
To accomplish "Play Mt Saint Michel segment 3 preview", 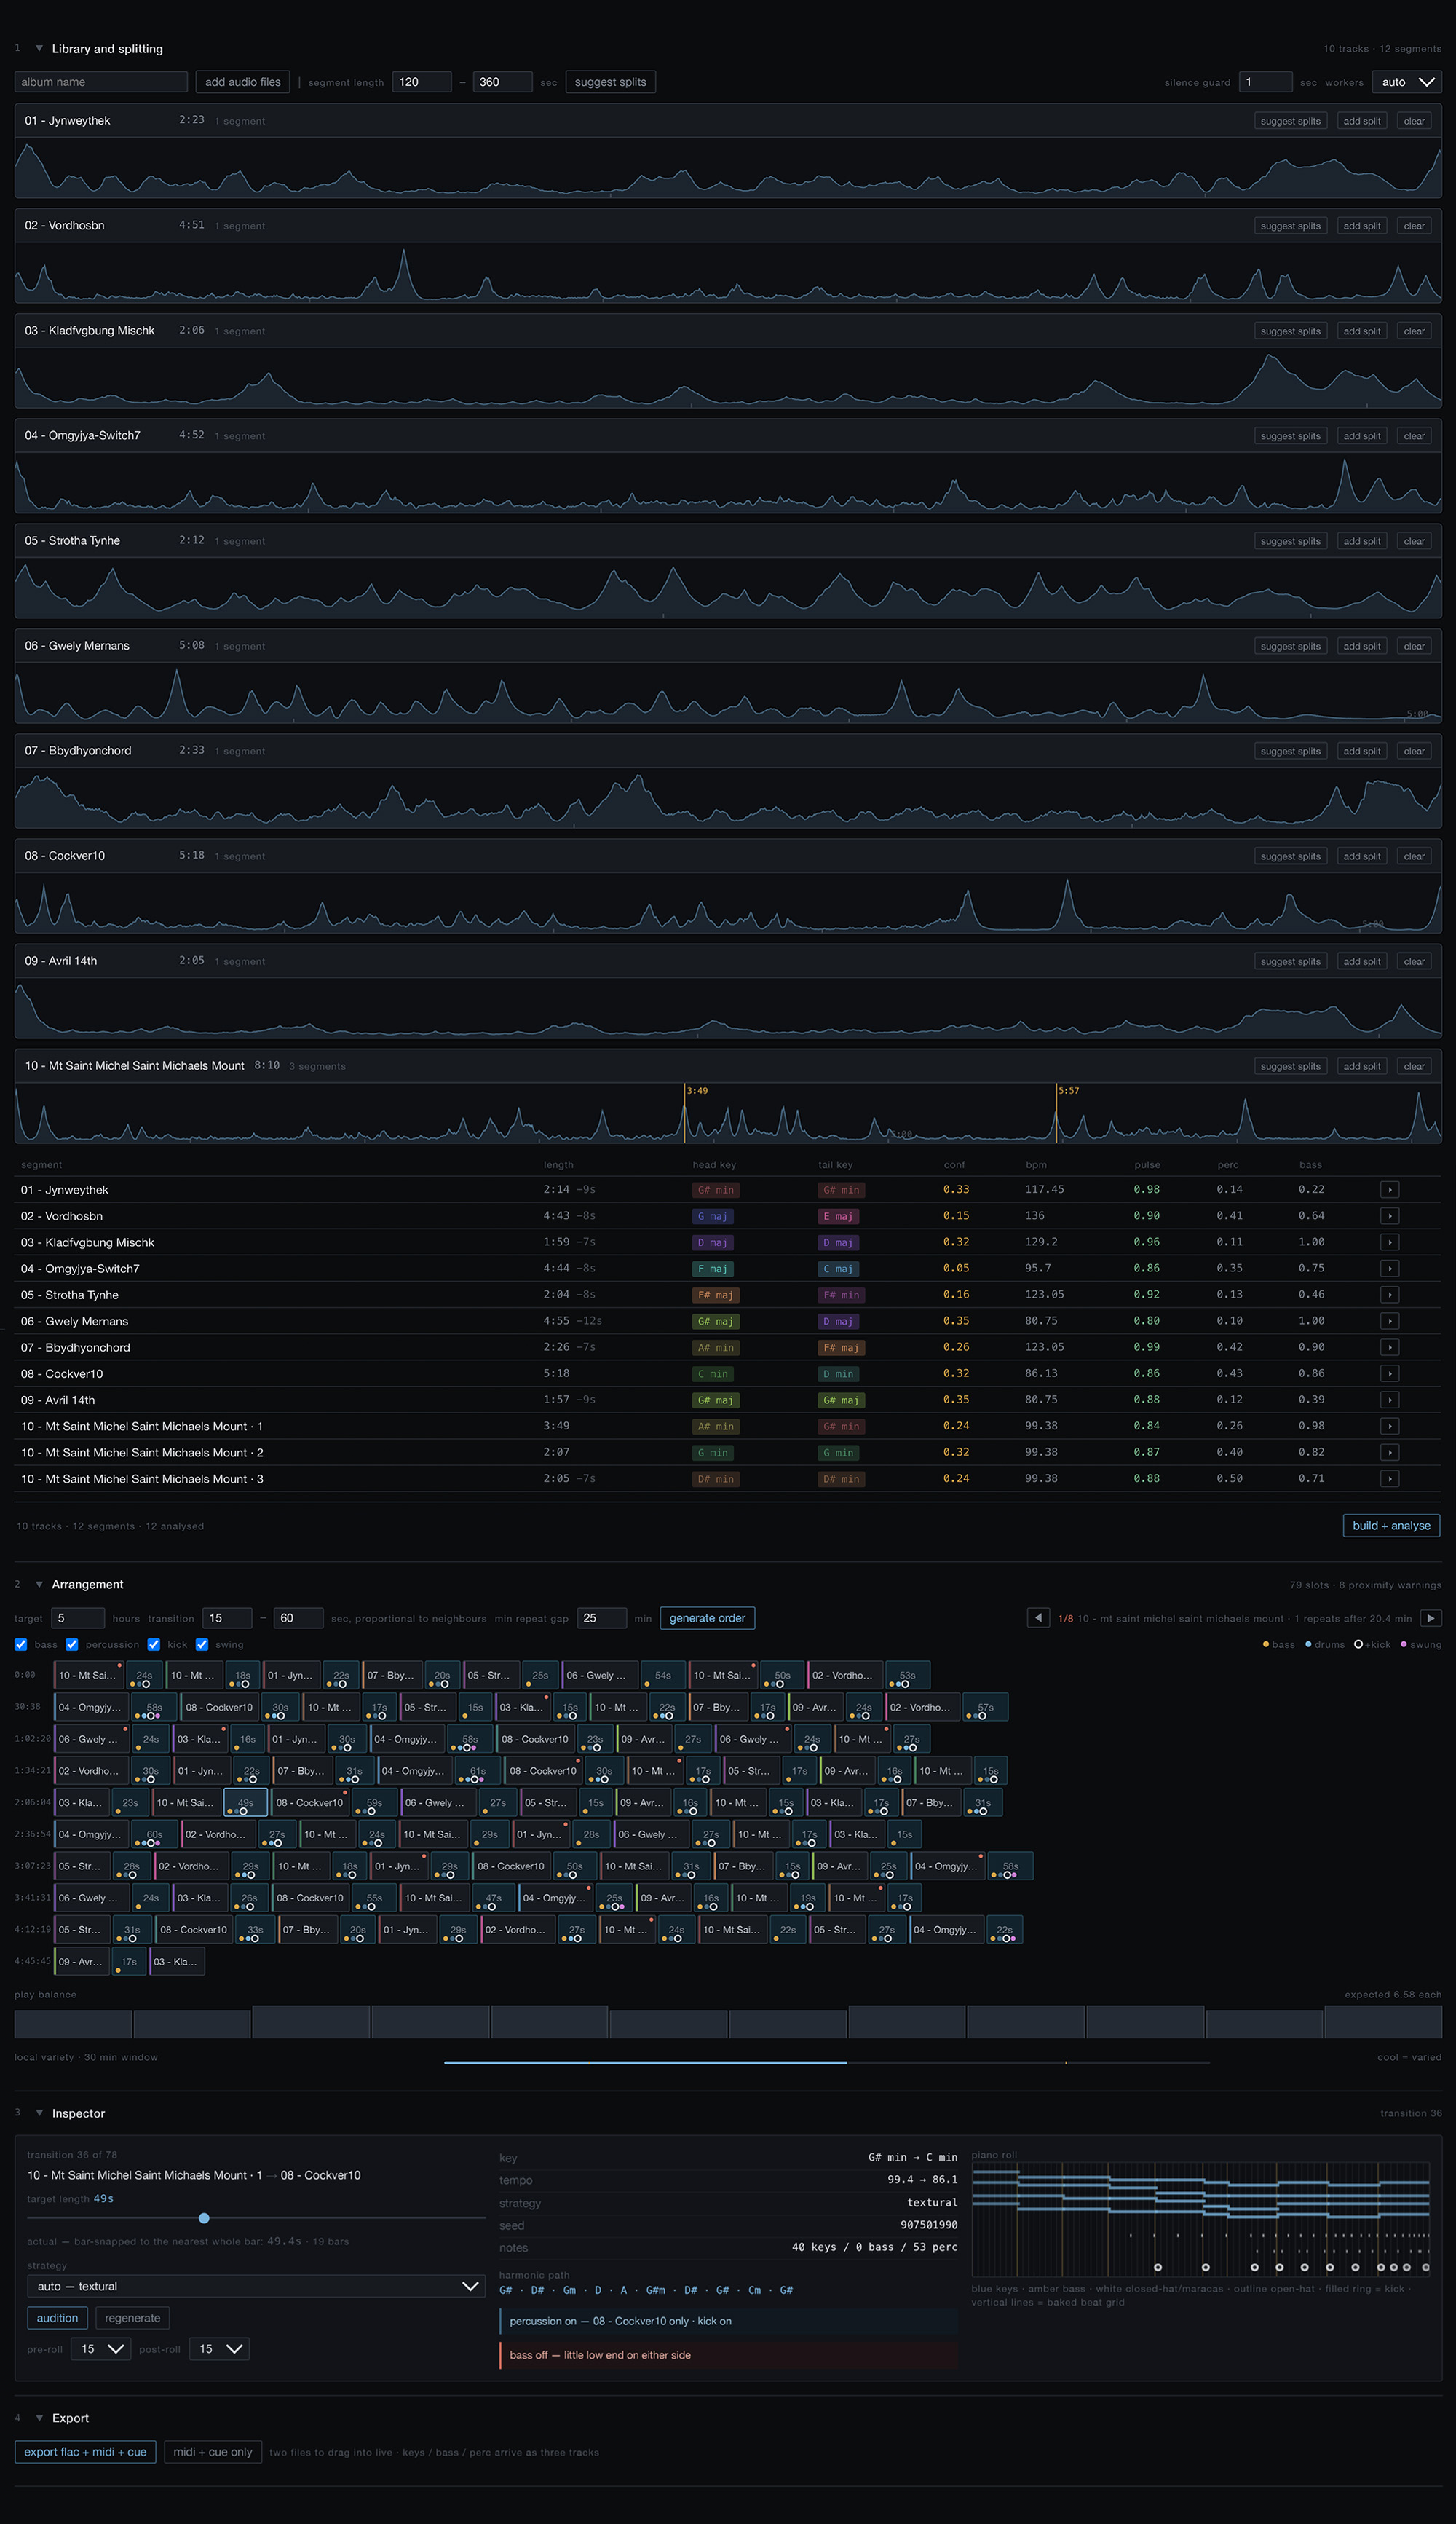I will point(1389,1479).
